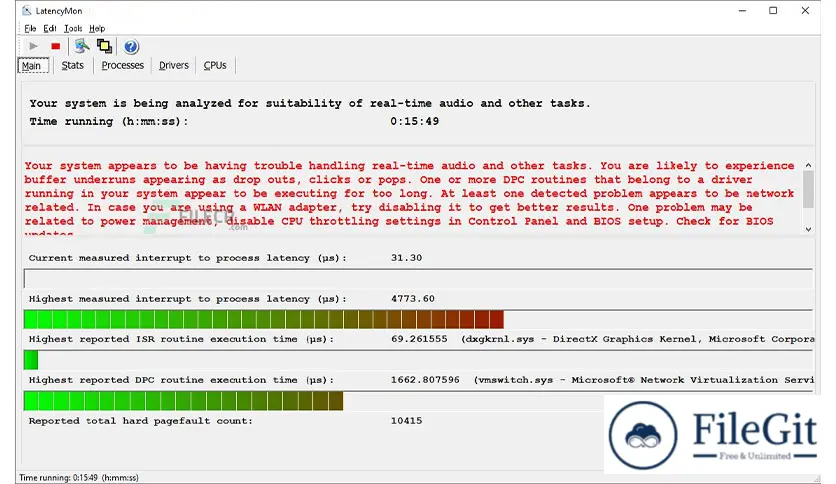Switch to the CPUs tab
Viewport: 836px width, 484px height.
coord(215,65)
